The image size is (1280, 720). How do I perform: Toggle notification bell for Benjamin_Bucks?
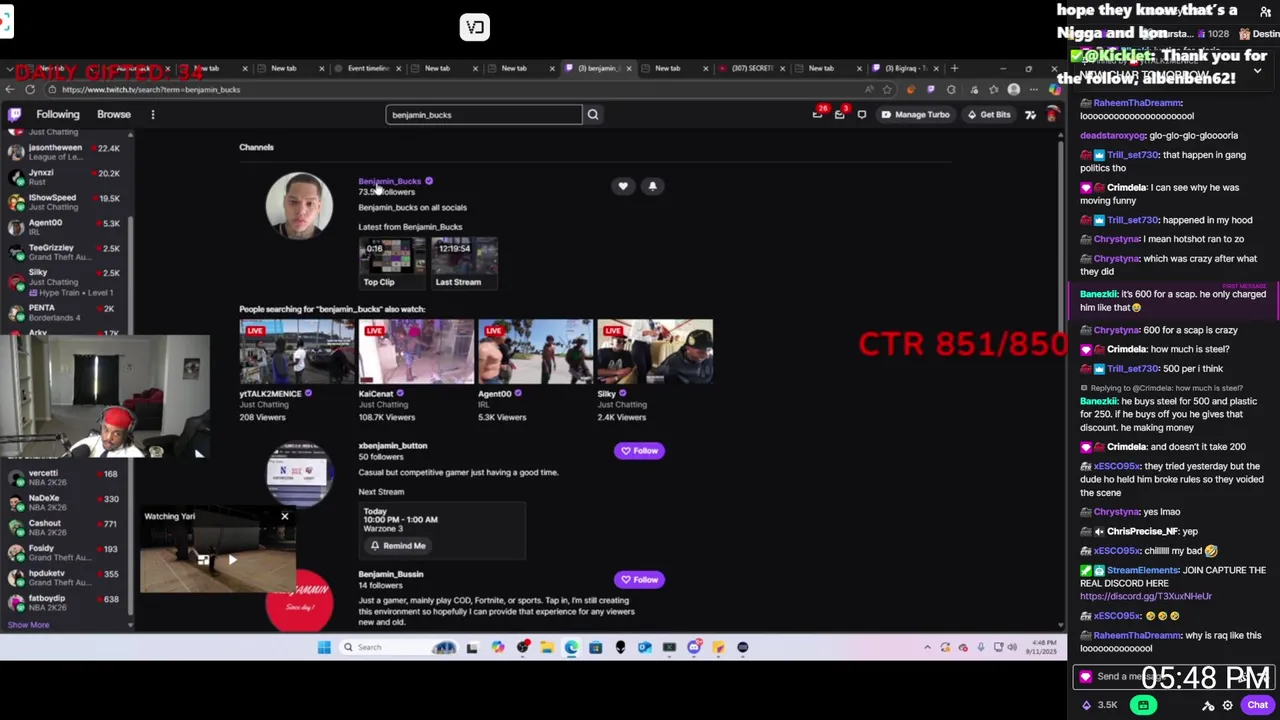tap(652, 185)
